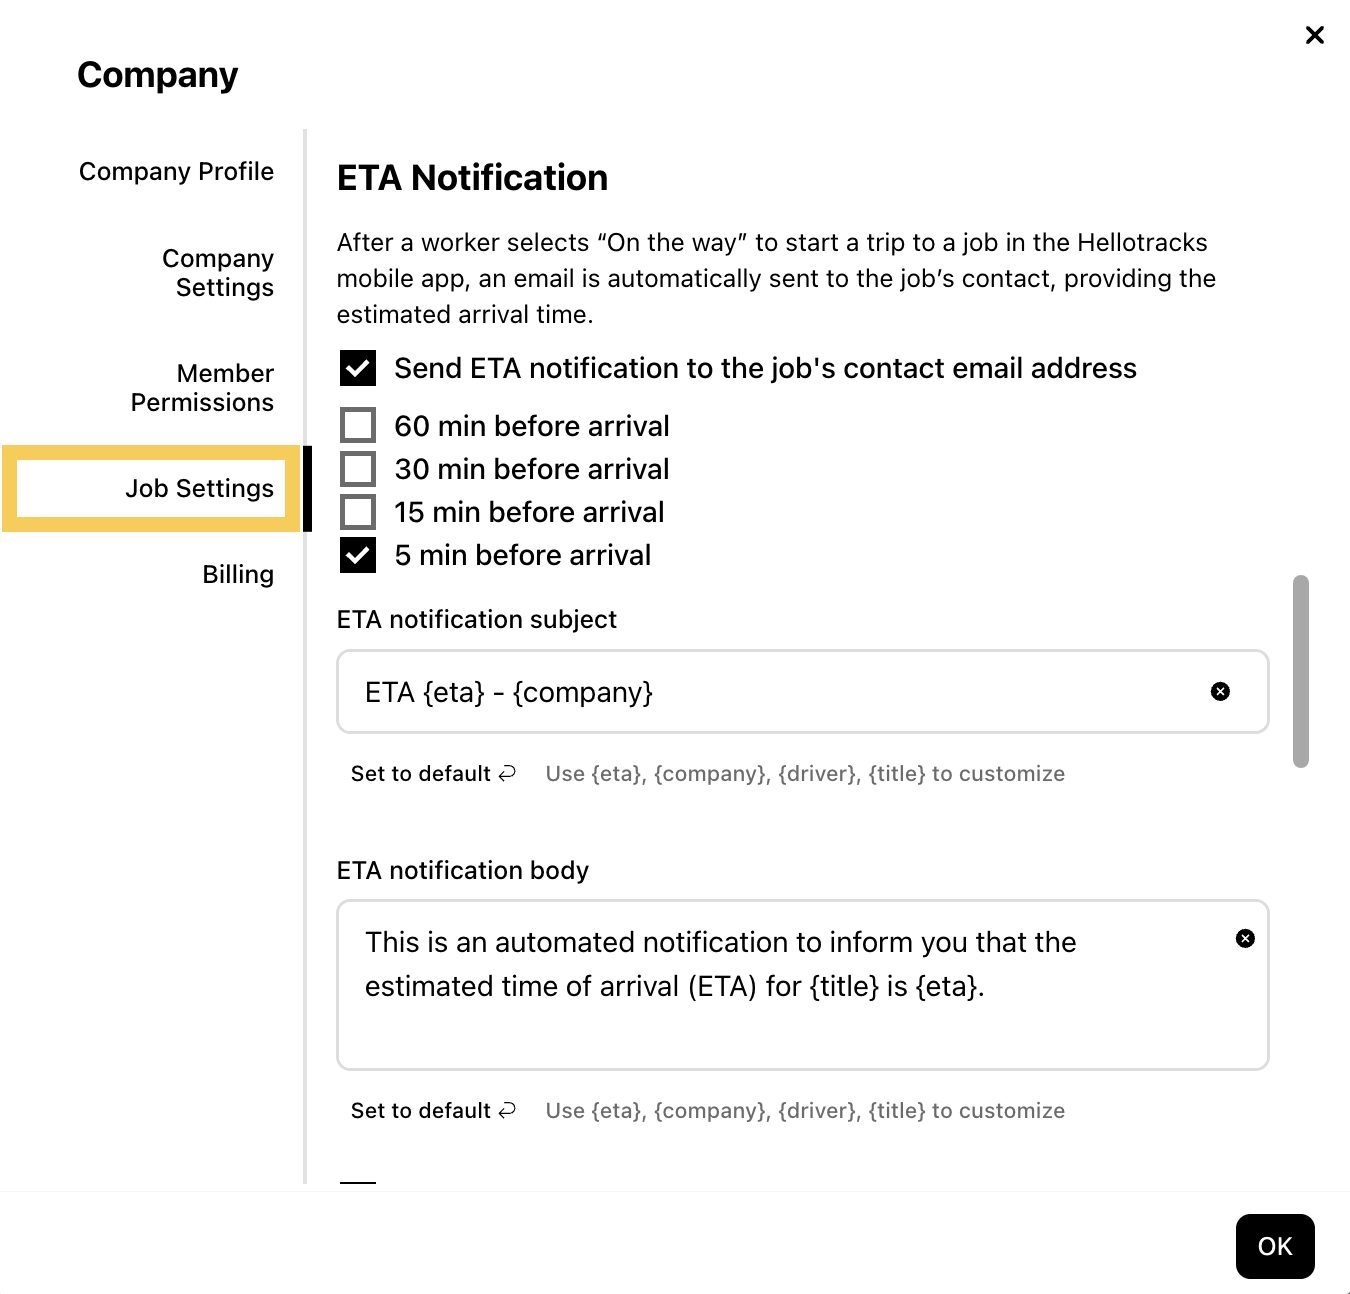Screen dimensions: 1350x1294
Task: Clear the ETA notification subject field
Action: click(1220, 692)
